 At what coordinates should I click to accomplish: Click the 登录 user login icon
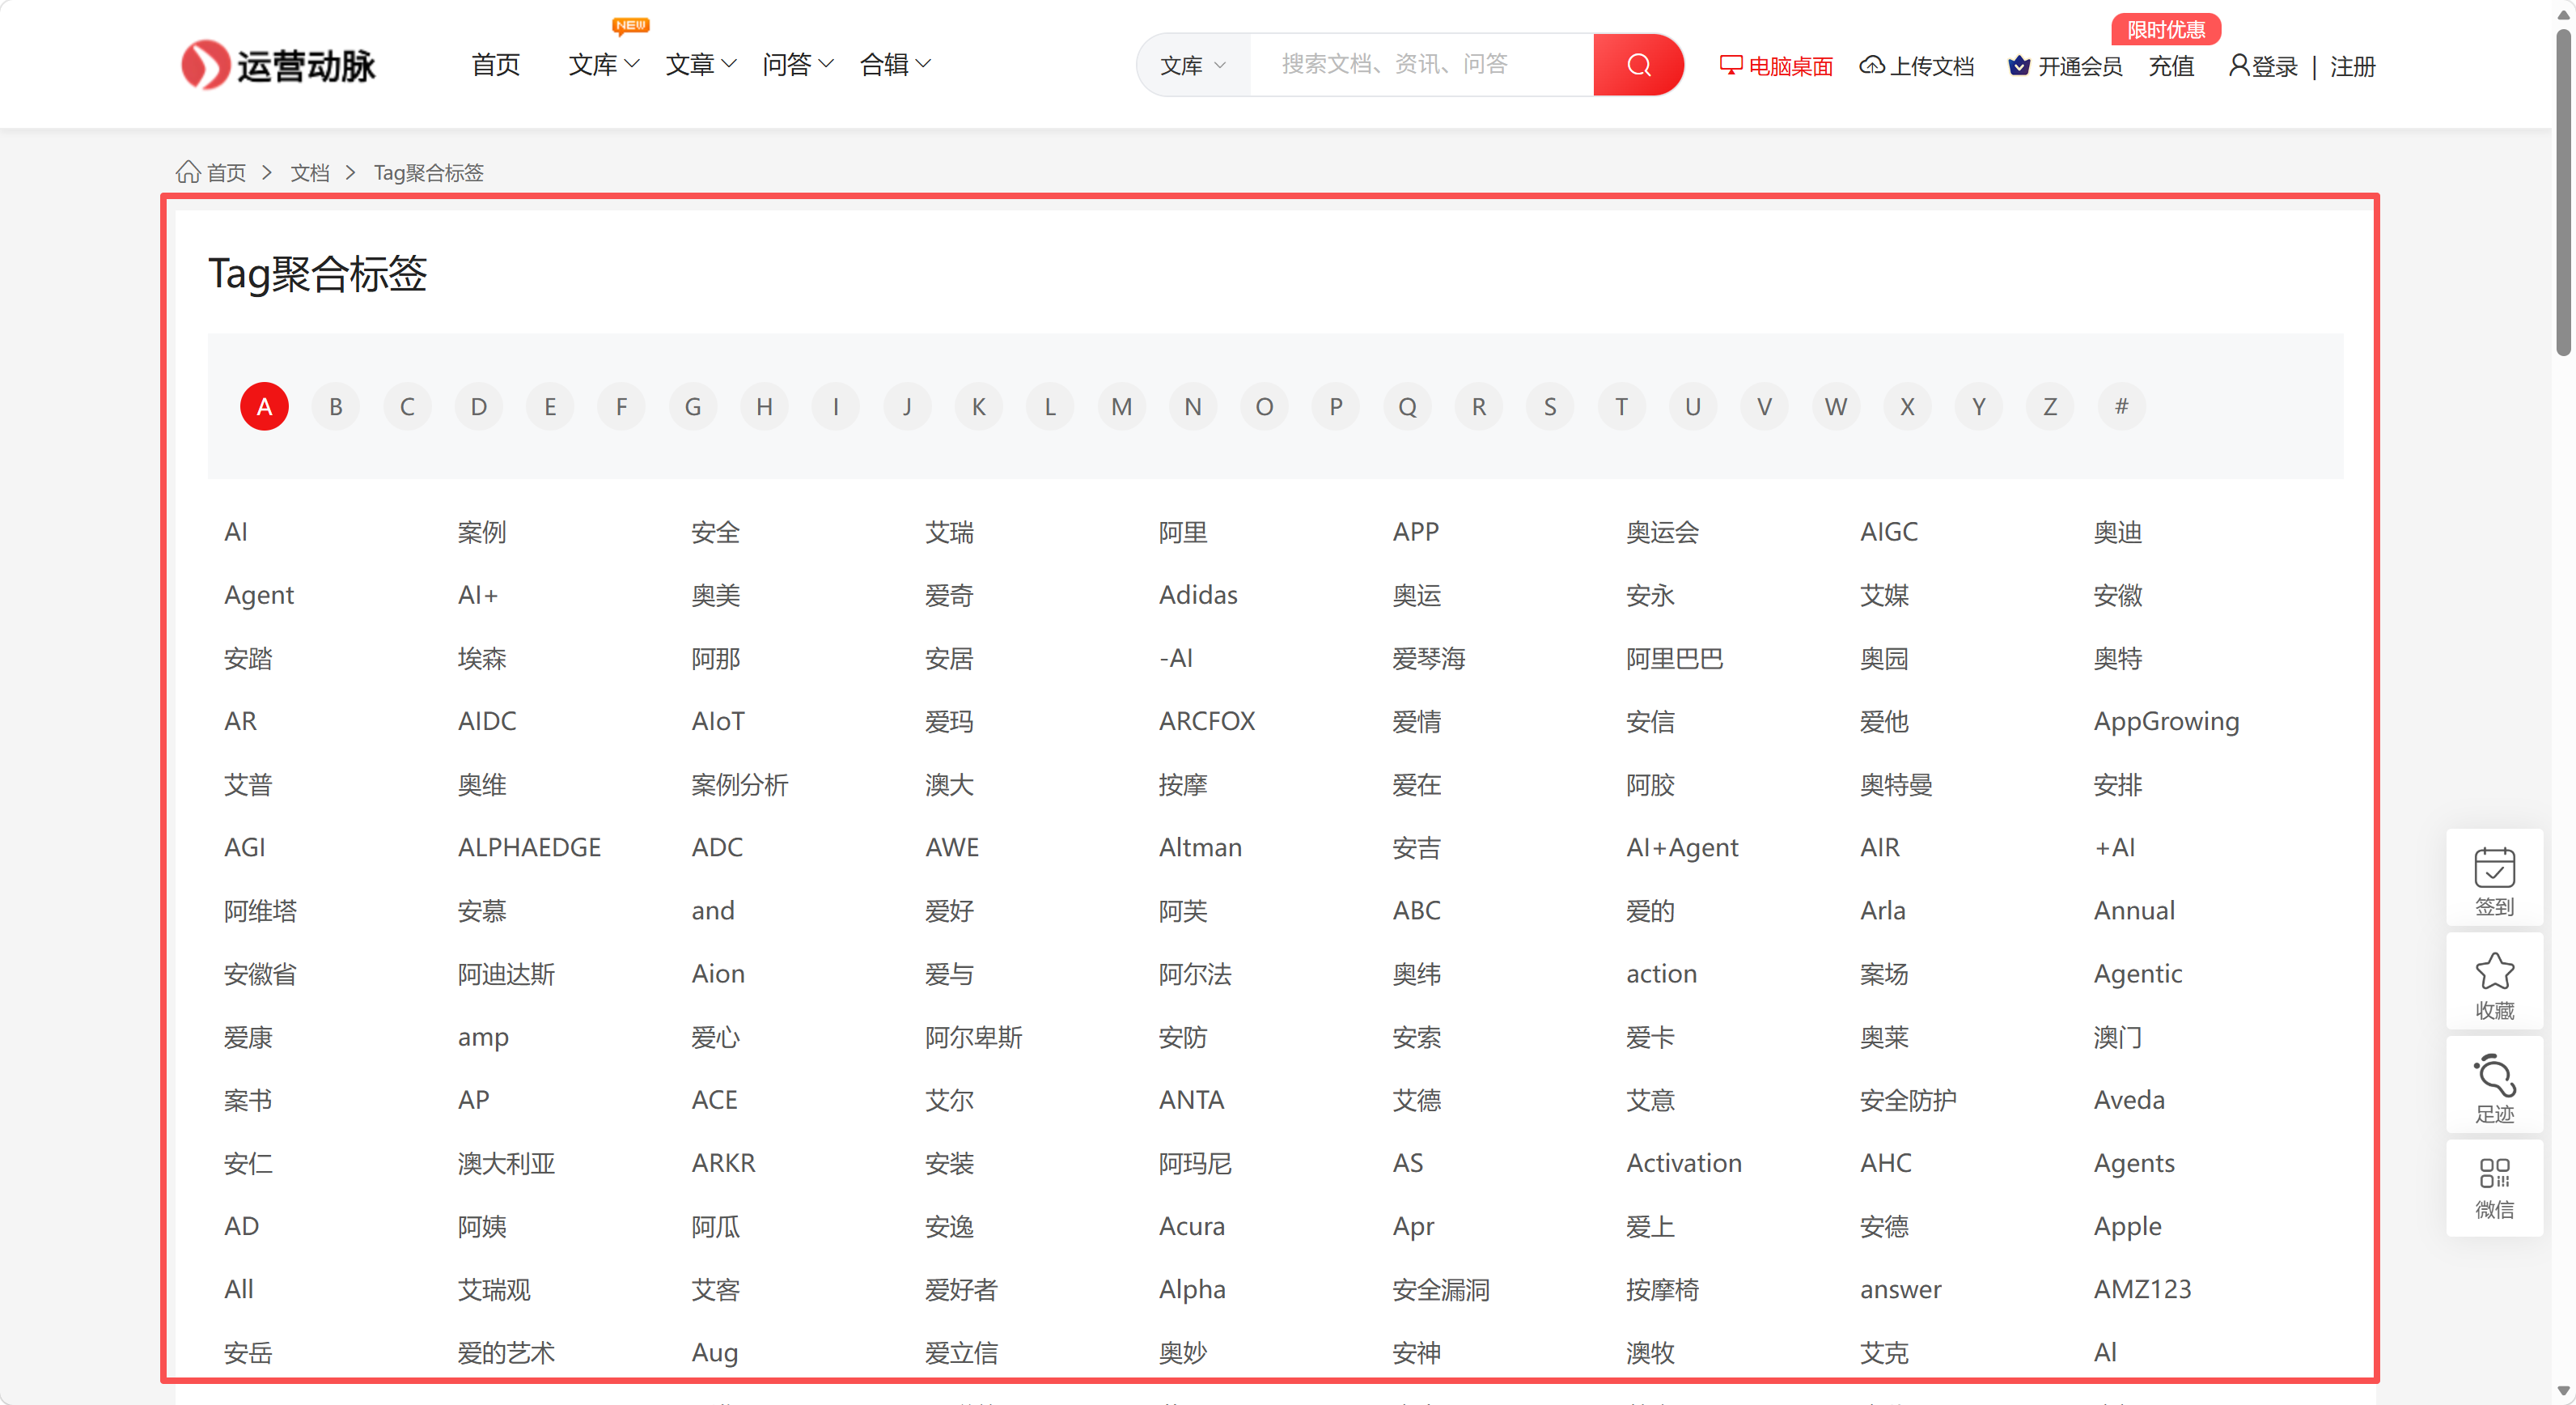2239,66
